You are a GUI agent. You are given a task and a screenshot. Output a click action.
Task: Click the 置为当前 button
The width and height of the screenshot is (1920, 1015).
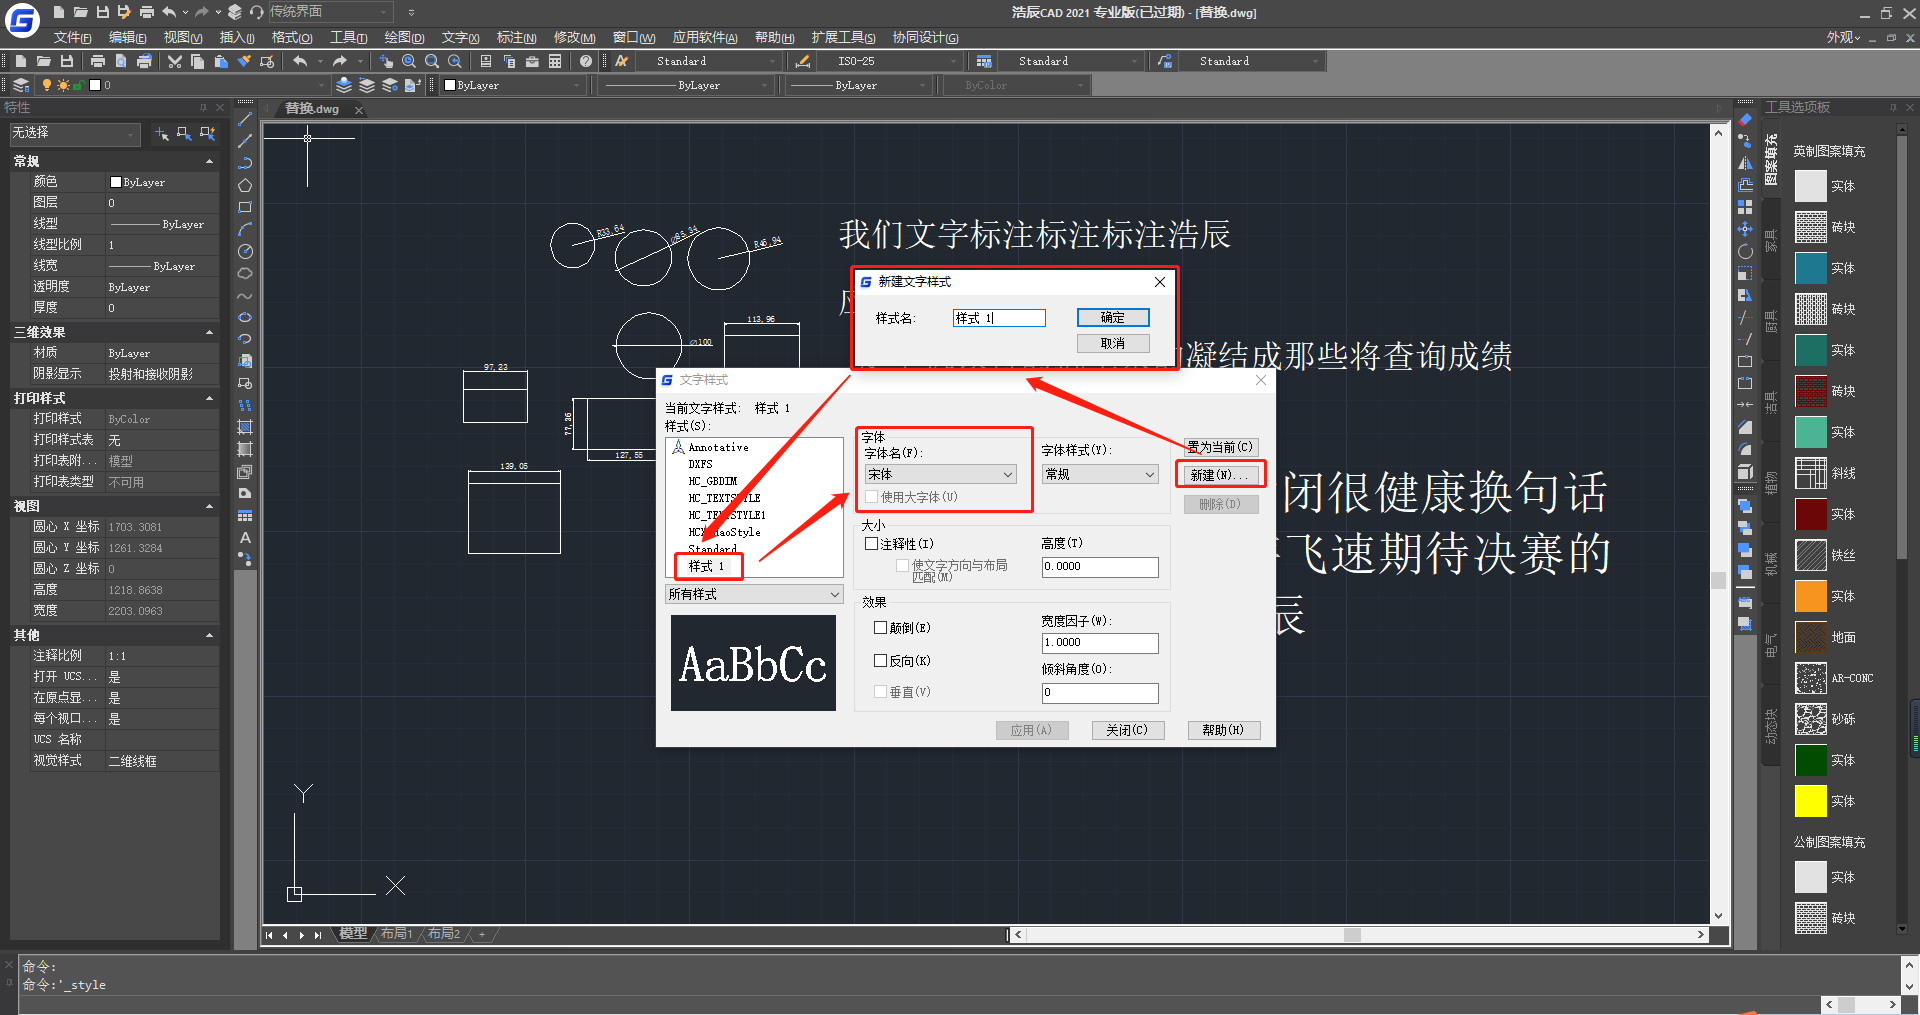(1220, 447)
